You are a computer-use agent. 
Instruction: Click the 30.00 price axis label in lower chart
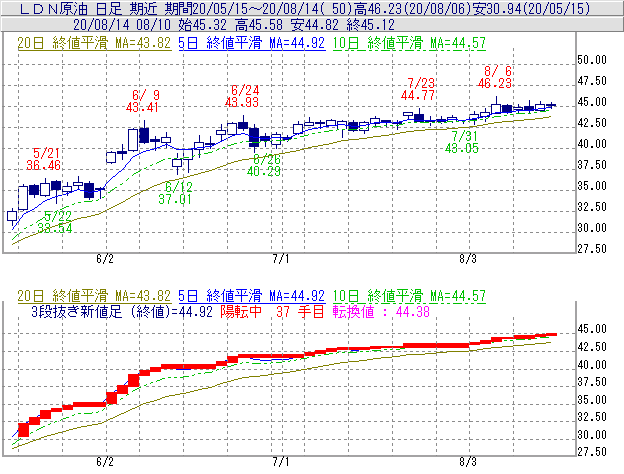[592, 434]
